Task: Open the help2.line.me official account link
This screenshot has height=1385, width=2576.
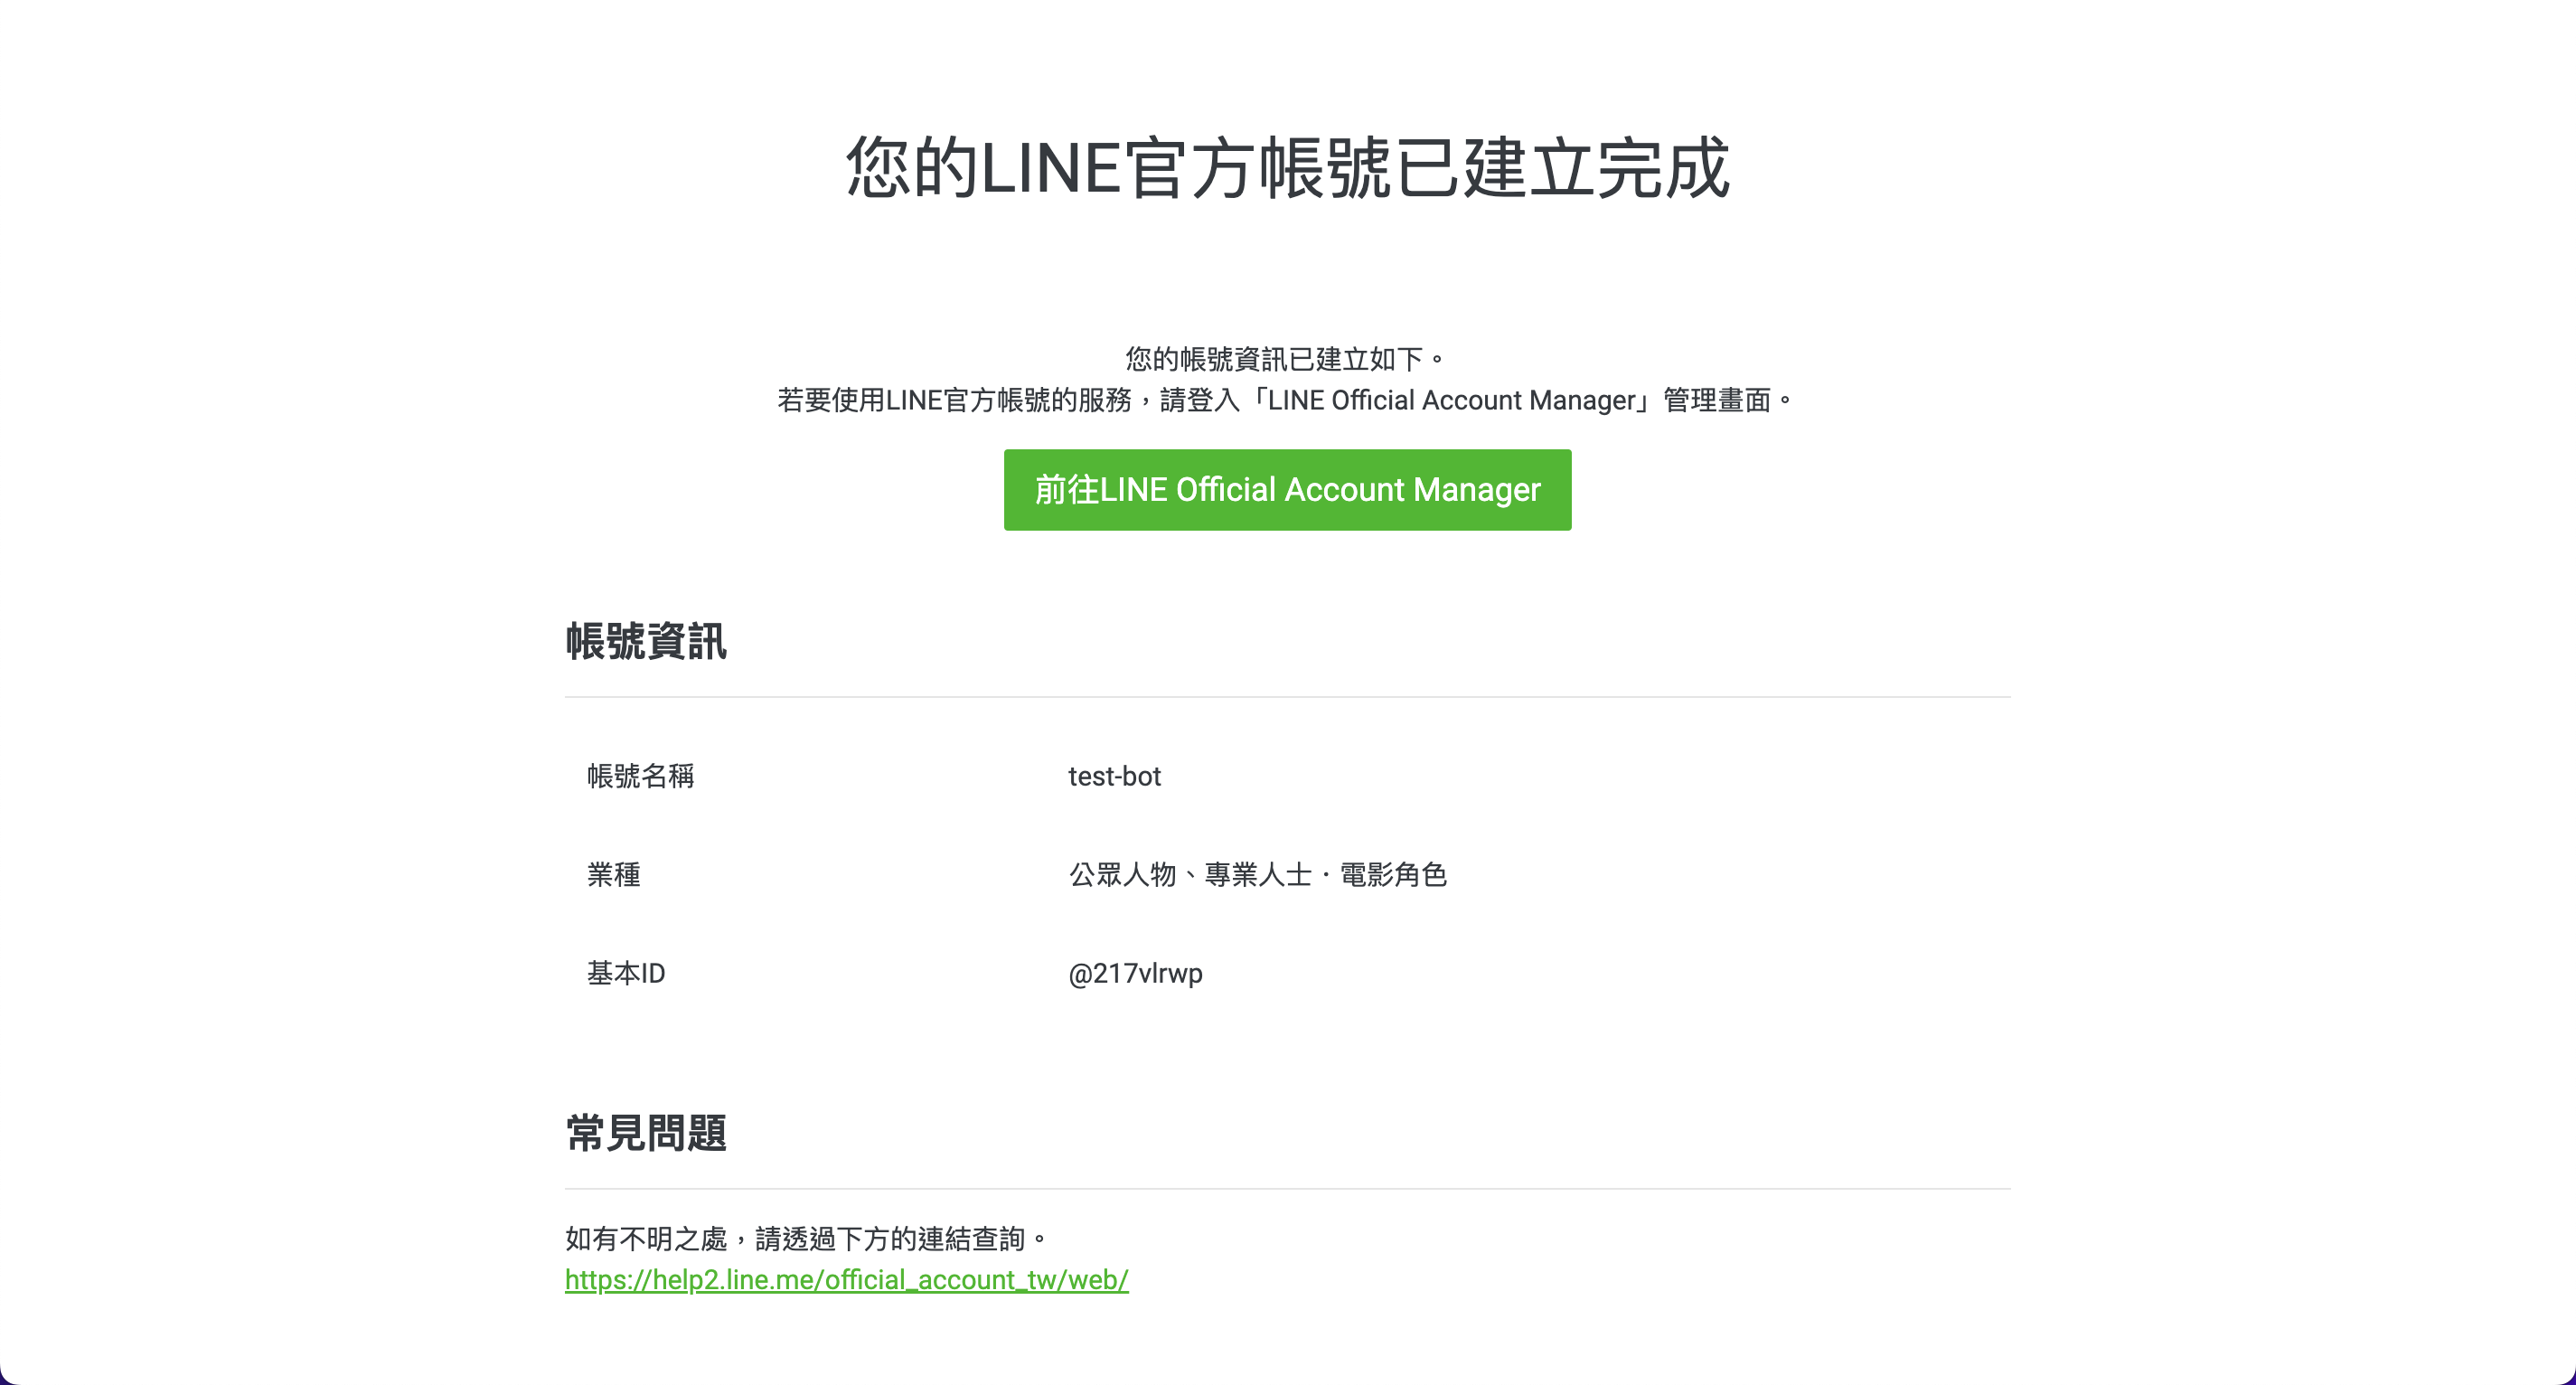Action: 846,1280
